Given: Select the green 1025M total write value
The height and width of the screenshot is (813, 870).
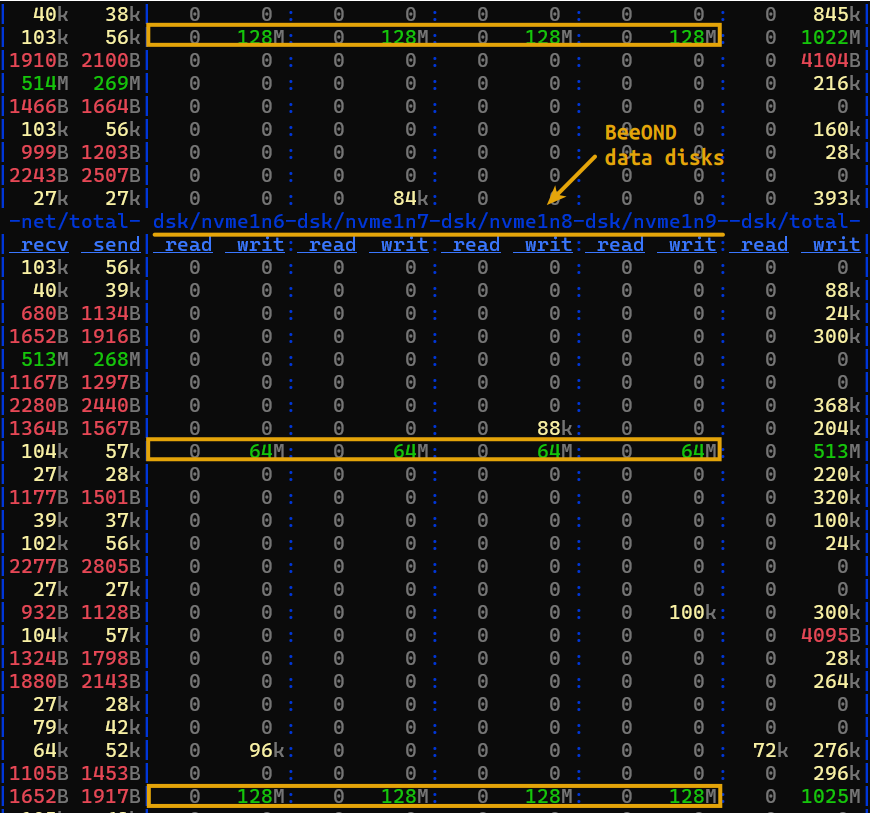Looking at the screenshot, I should point(831,797).
